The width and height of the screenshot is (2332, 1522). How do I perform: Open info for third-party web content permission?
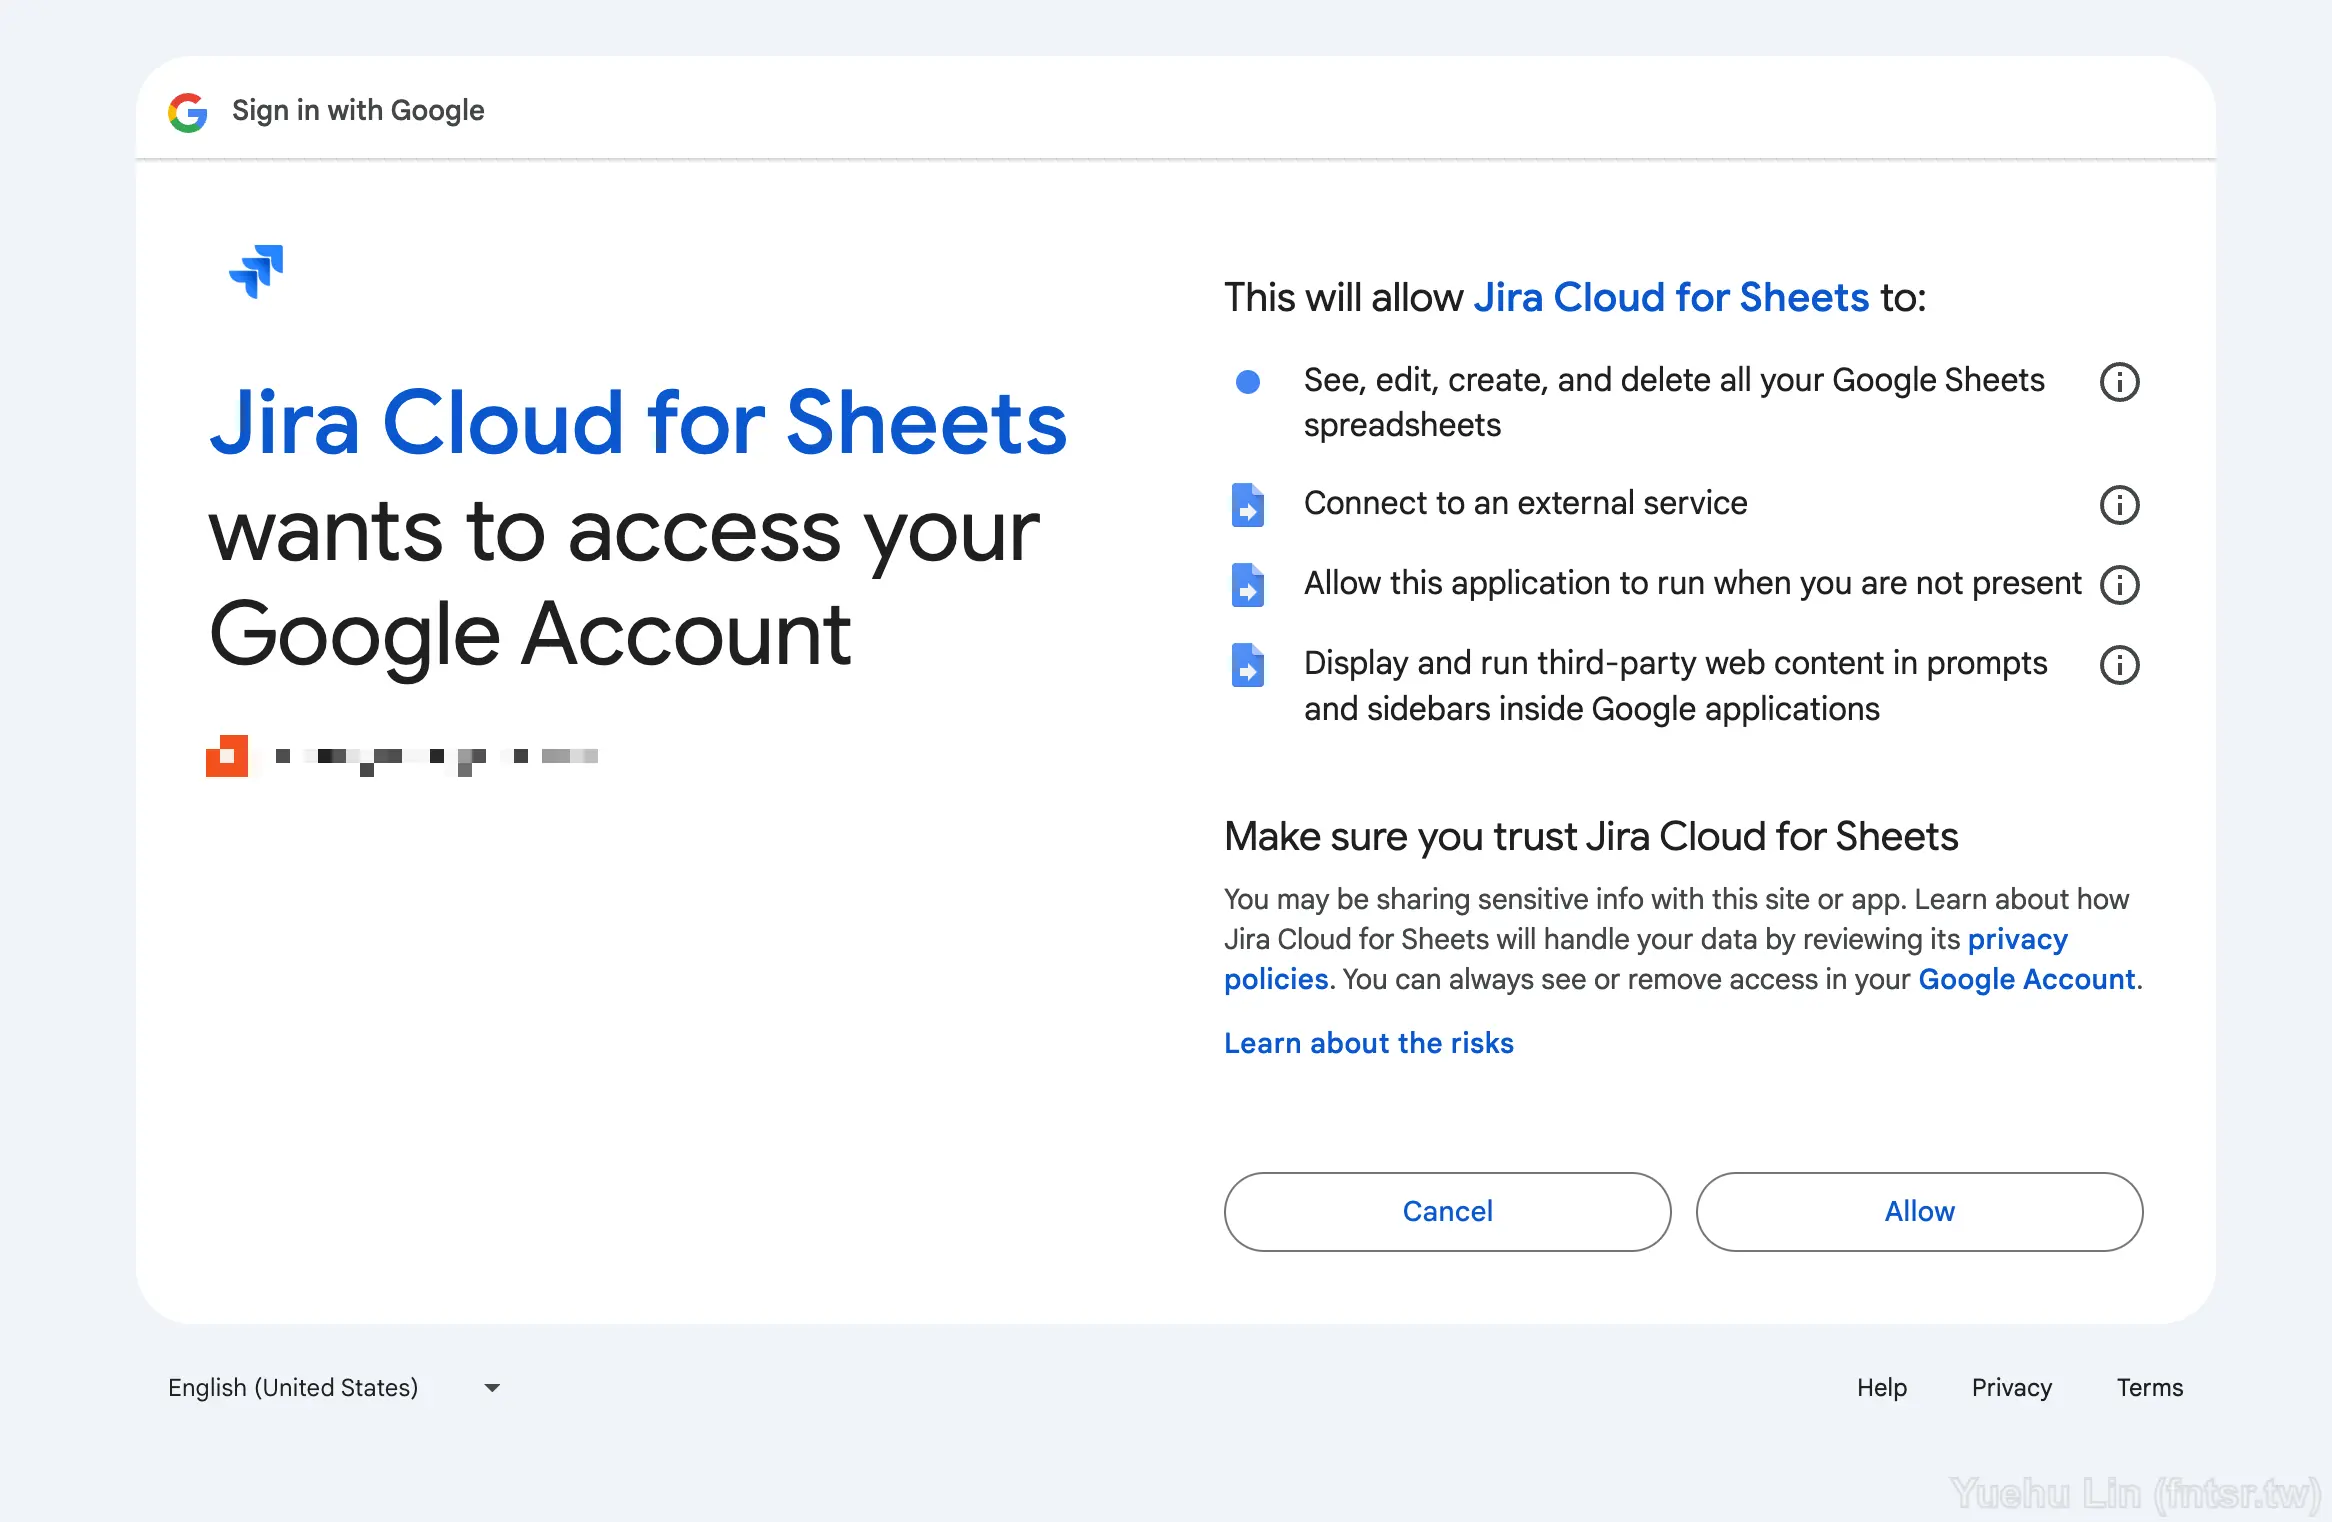2119,665
